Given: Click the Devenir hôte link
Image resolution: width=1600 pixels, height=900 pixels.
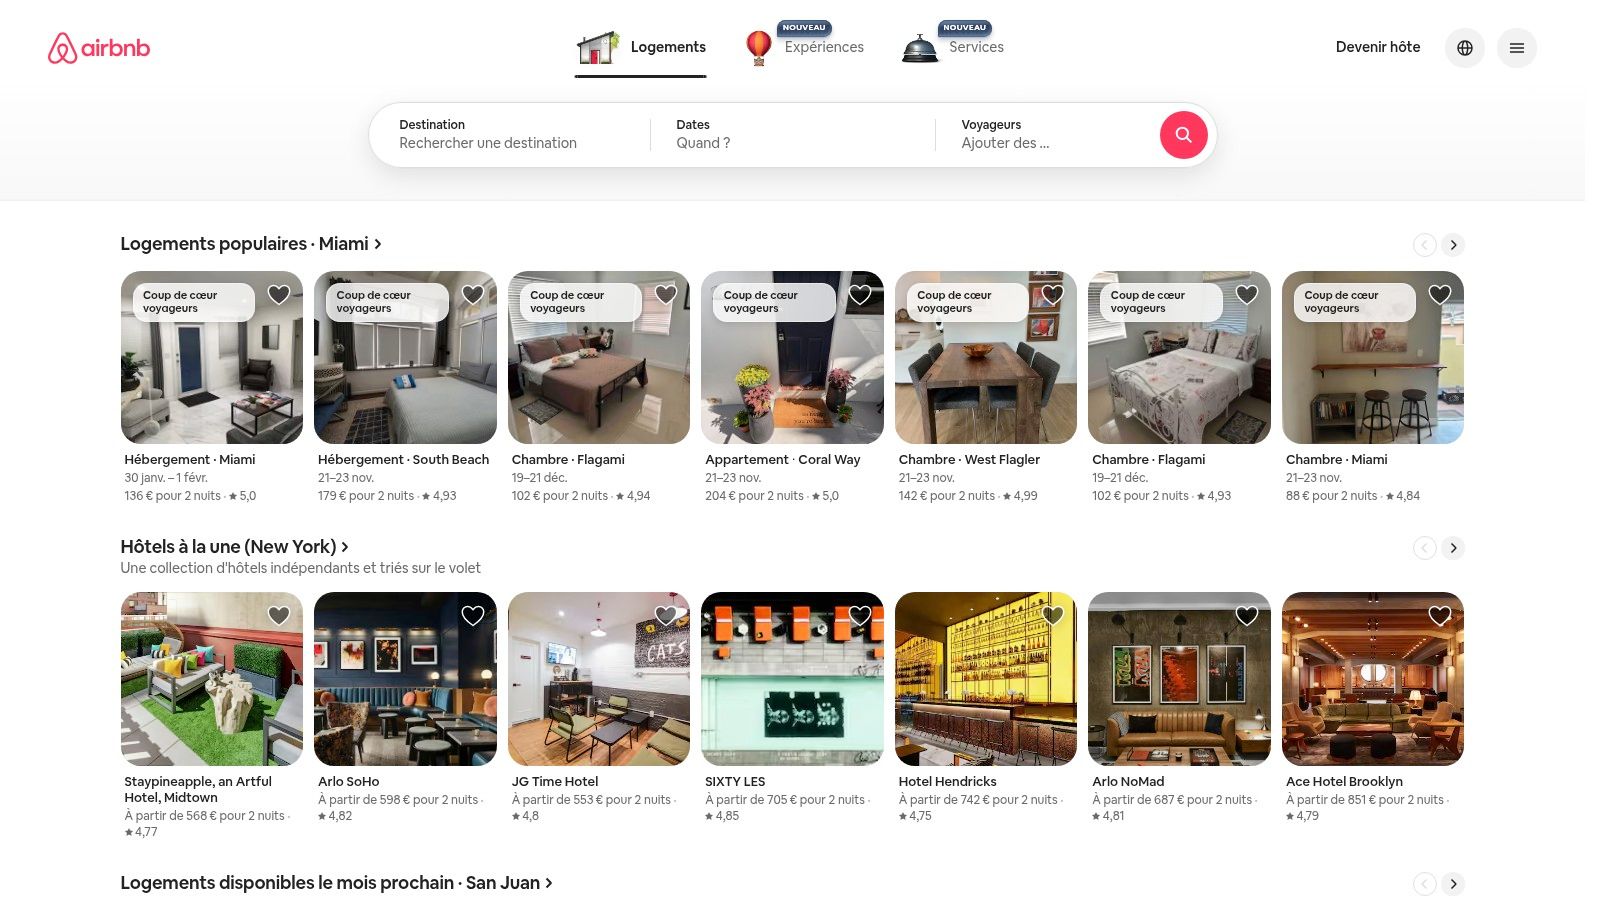Looking at the screenshot, I should pos(1378,47).
